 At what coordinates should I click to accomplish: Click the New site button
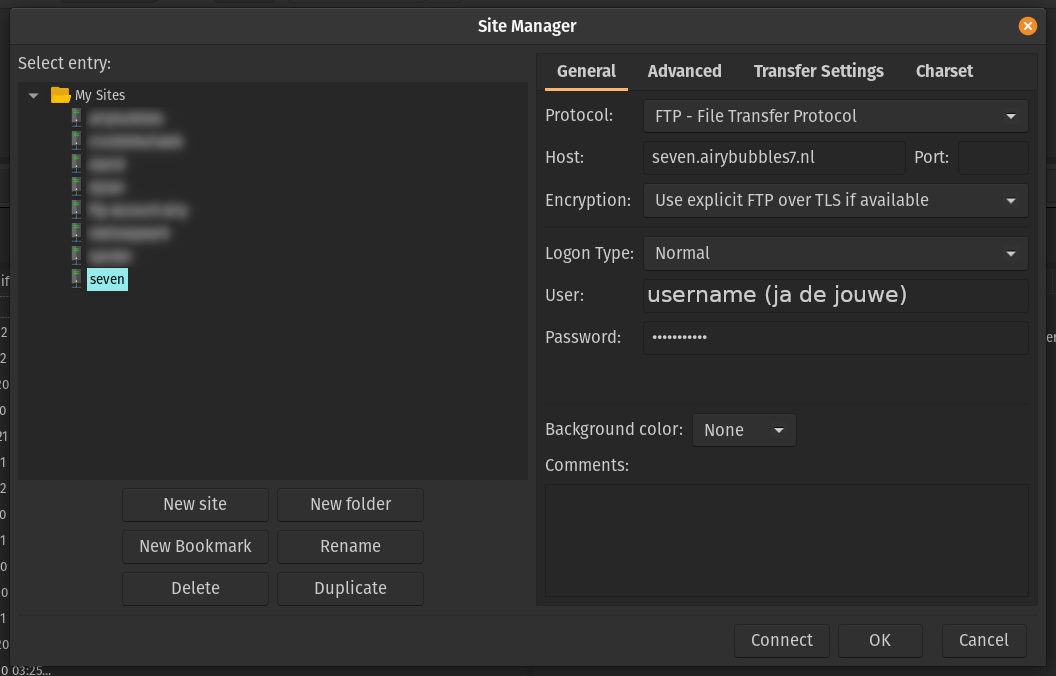[195, 504]
